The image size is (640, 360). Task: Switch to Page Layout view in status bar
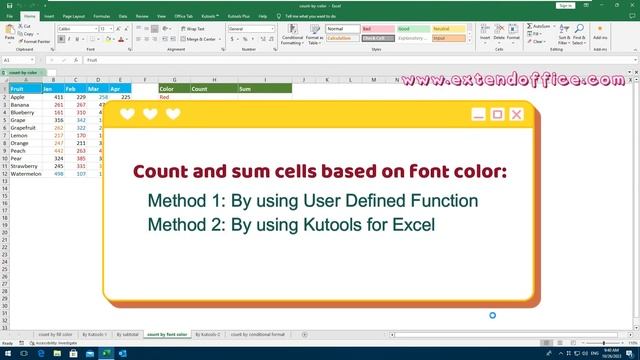[x=560, y=343]
